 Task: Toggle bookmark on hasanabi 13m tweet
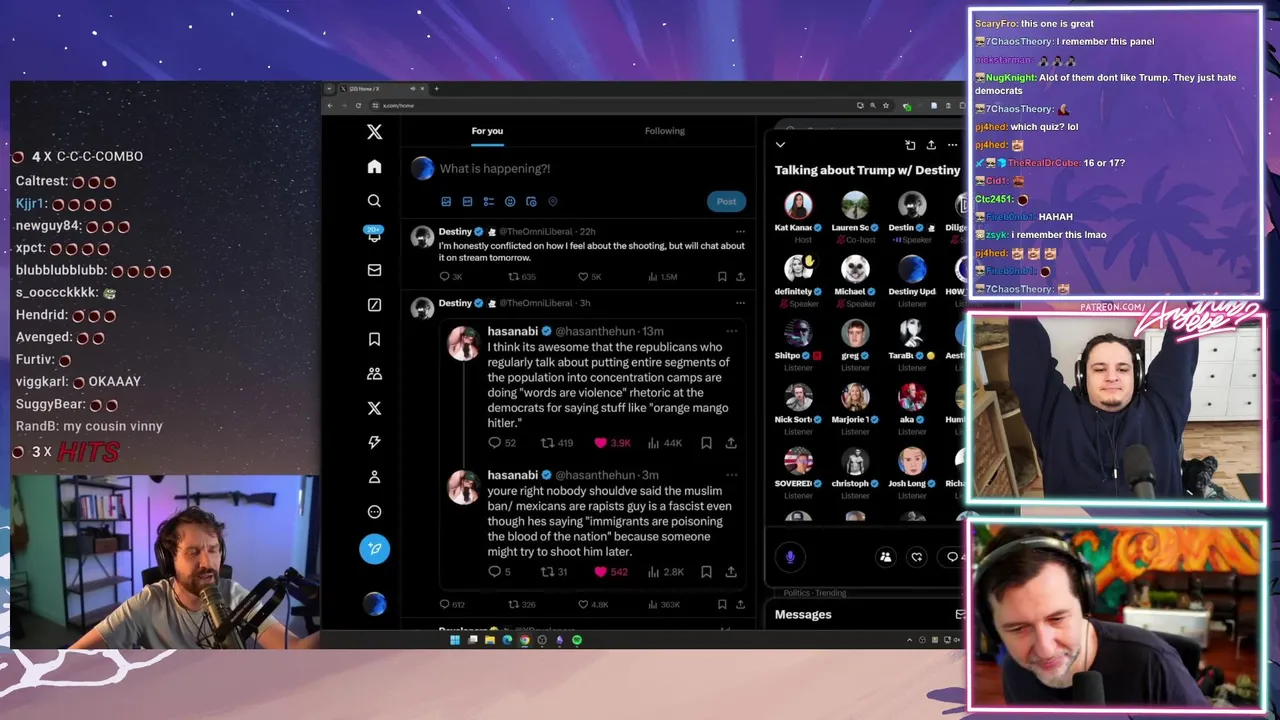click(x=706, y=443)
